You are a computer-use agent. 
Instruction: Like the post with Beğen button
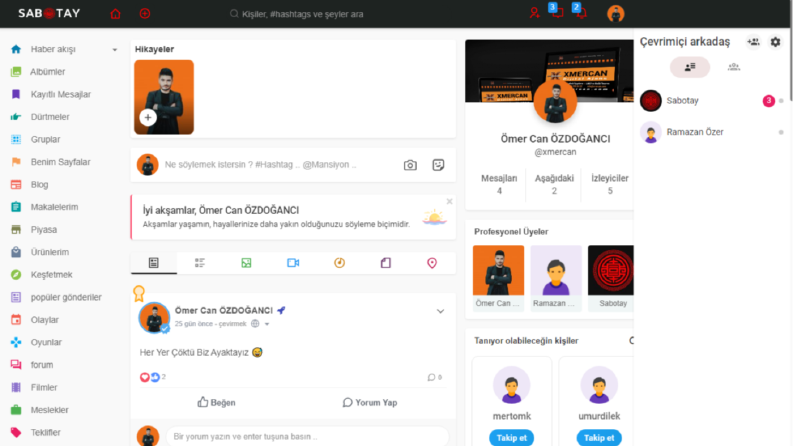pyautogui.click(x=216, y=403)
